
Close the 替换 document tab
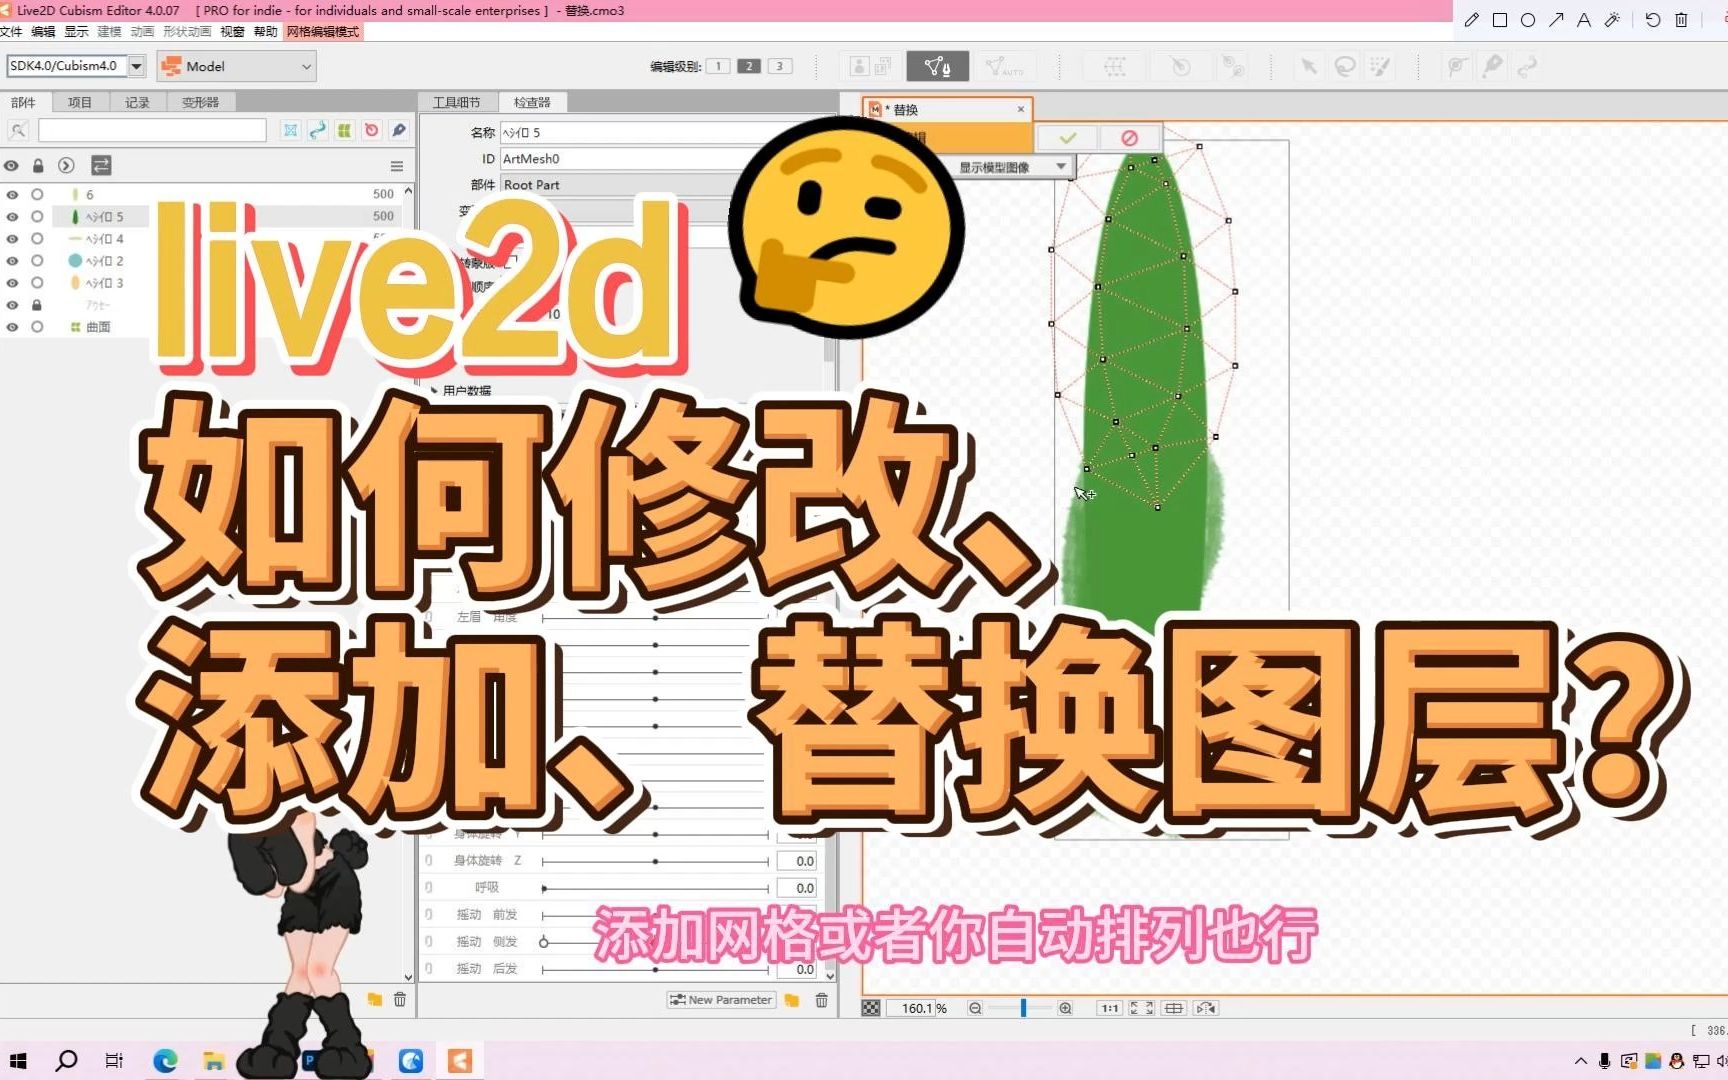1021,109
